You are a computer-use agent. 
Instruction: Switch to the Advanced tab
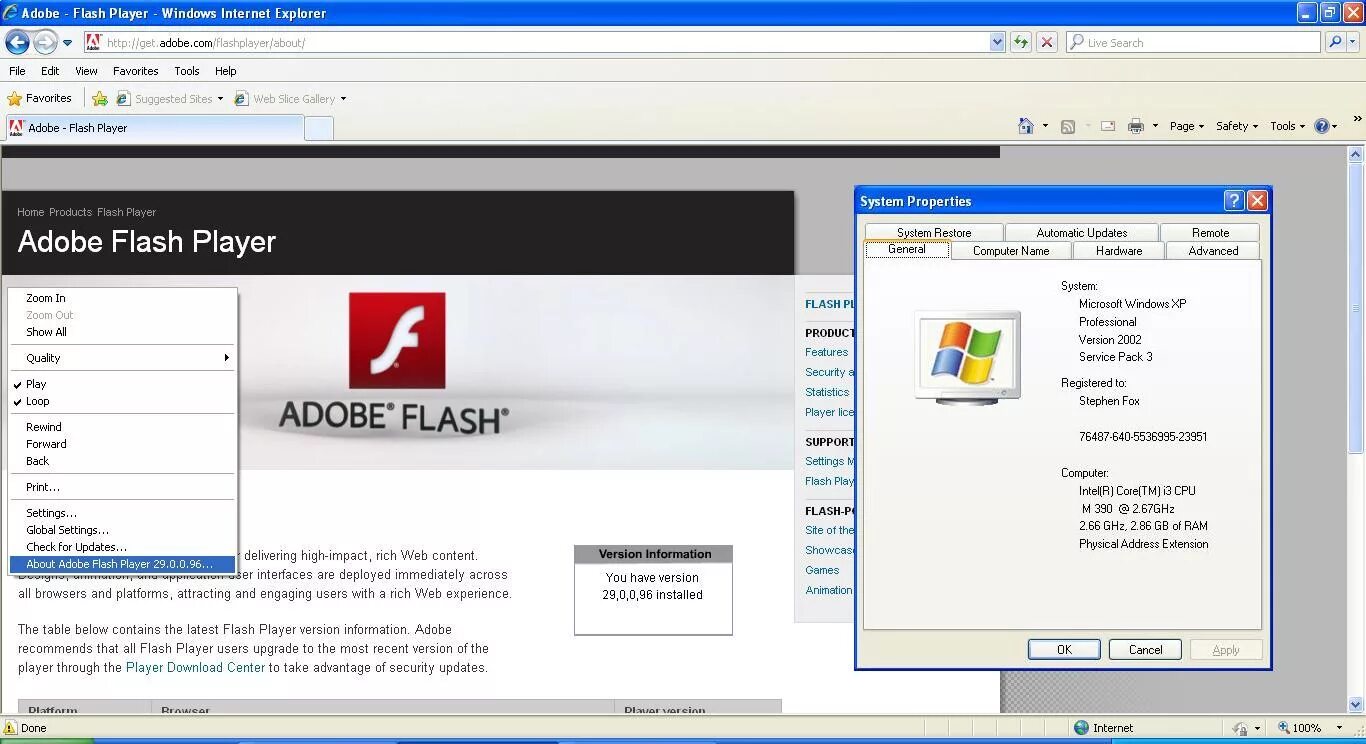(x=1213, y=251)
